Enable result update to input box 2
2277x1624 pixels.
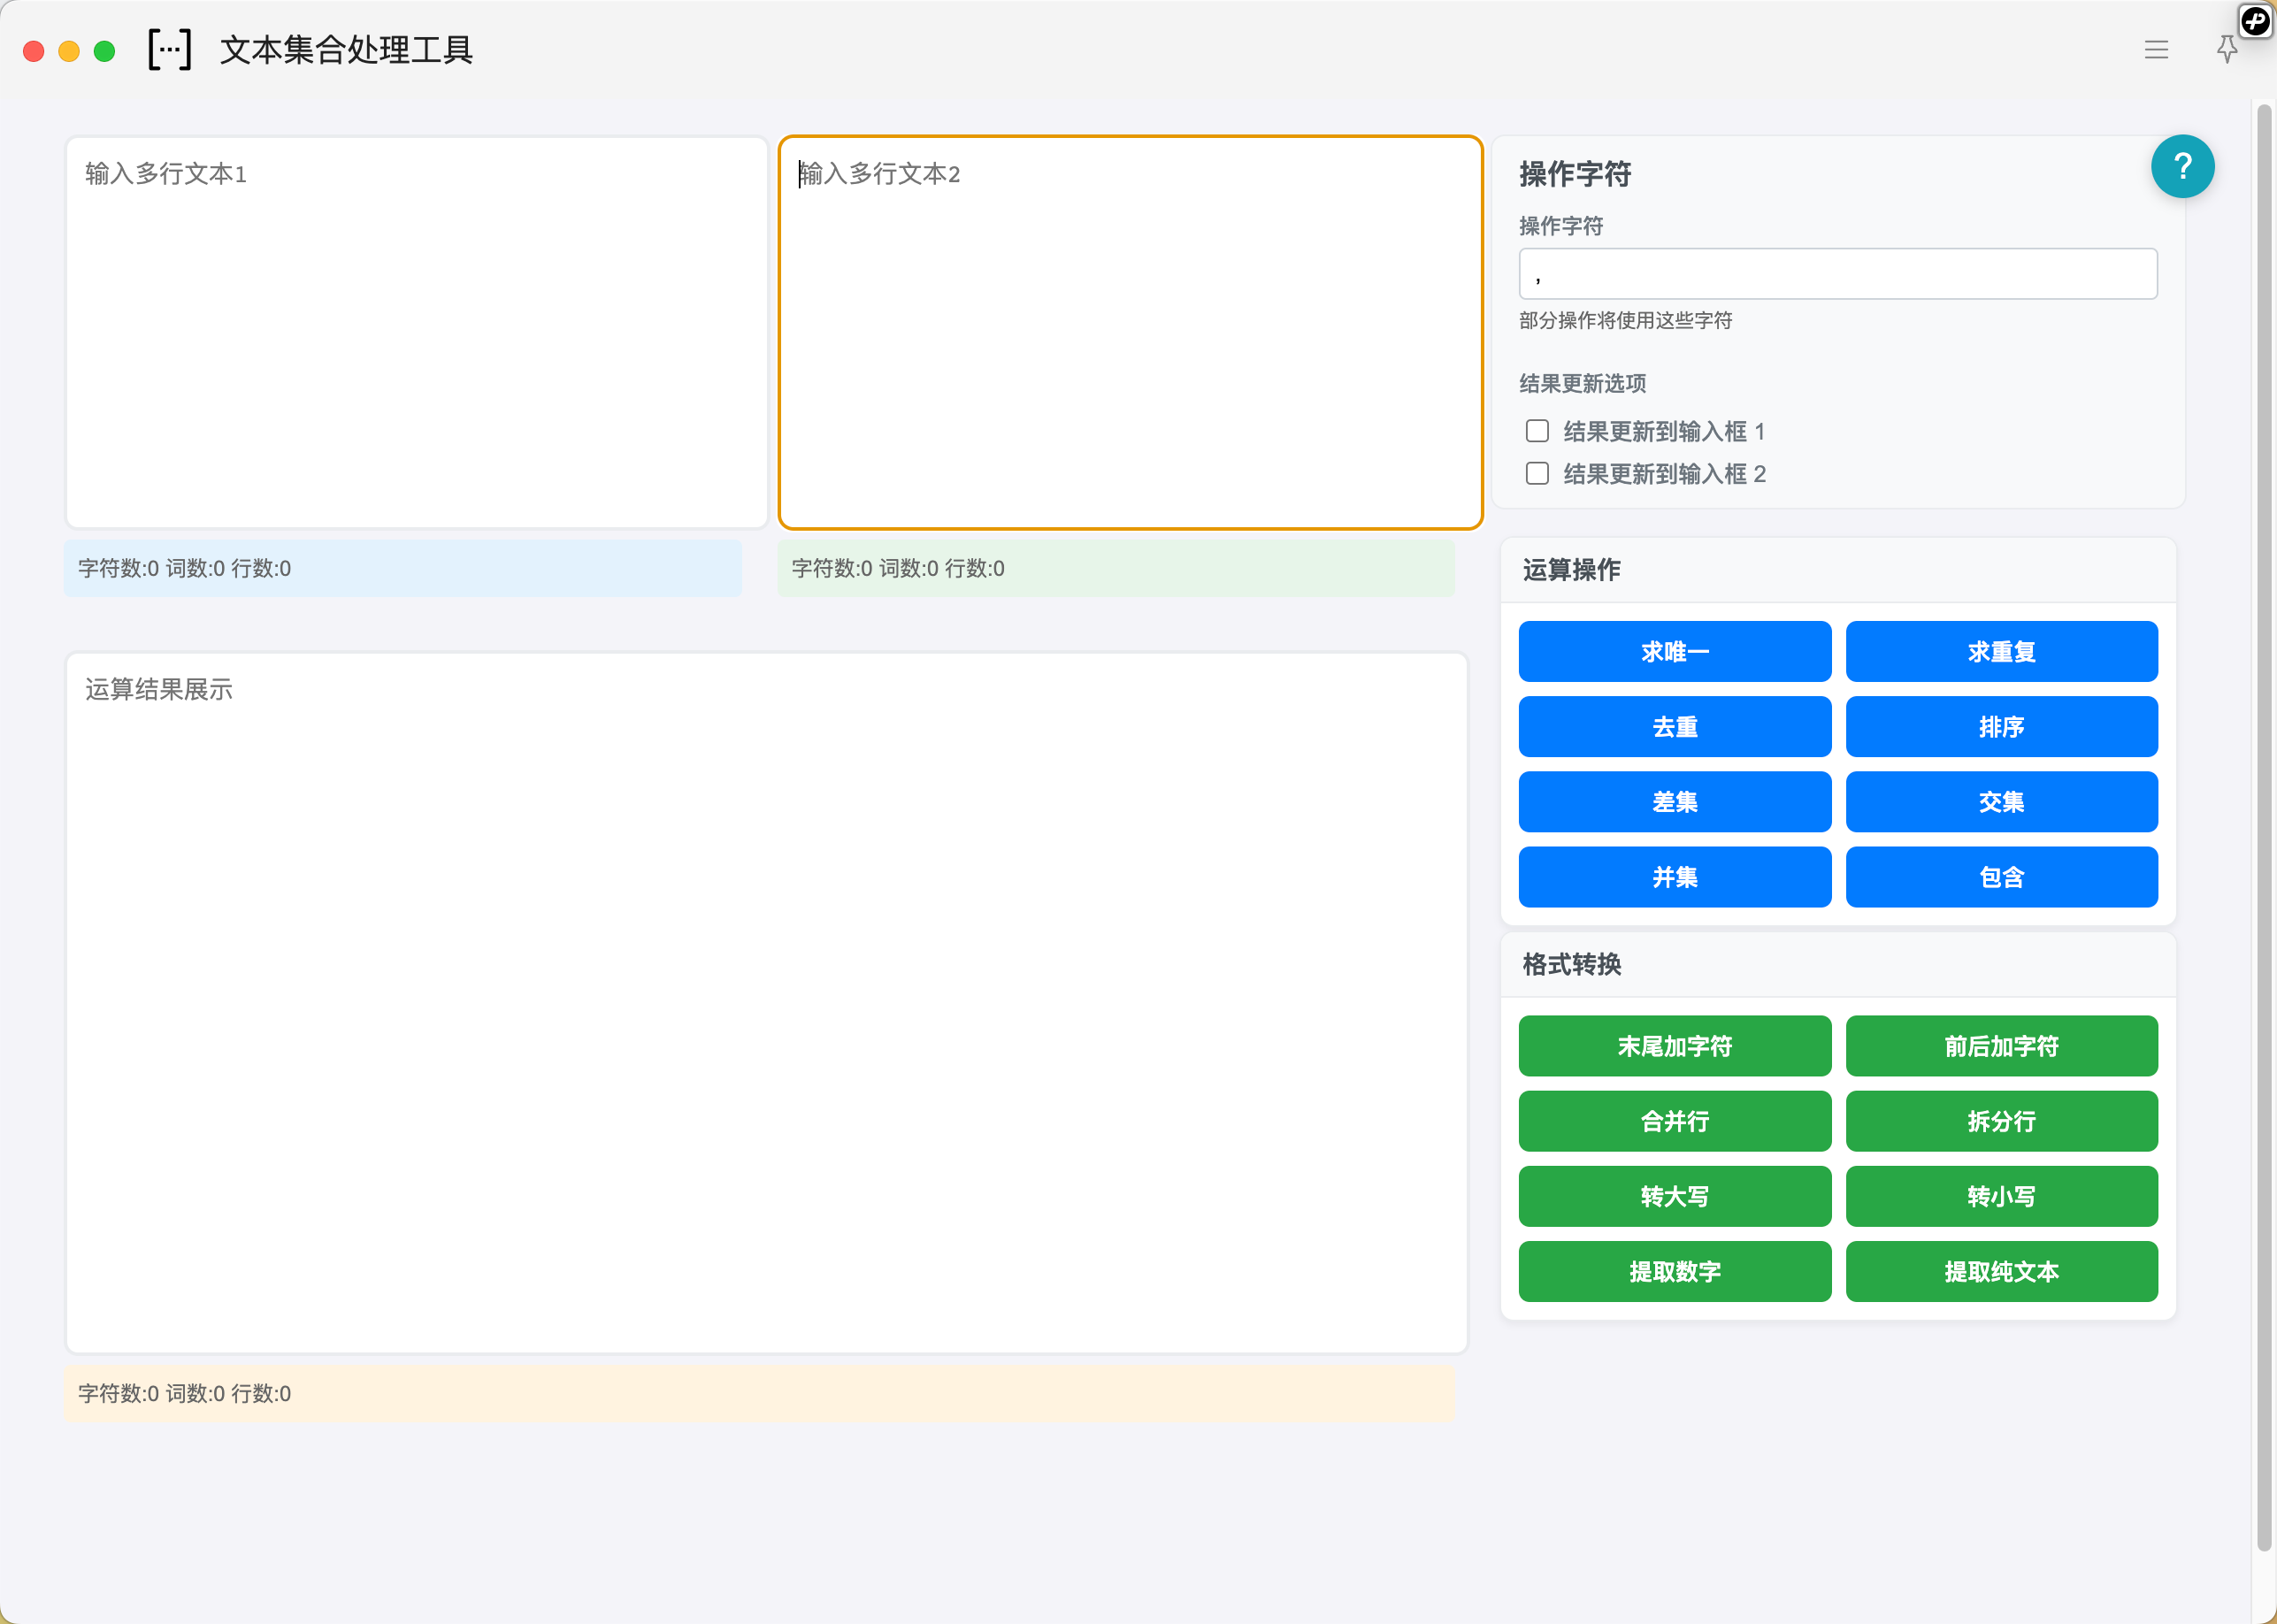pyautogui.click(x=1537, y=473)
